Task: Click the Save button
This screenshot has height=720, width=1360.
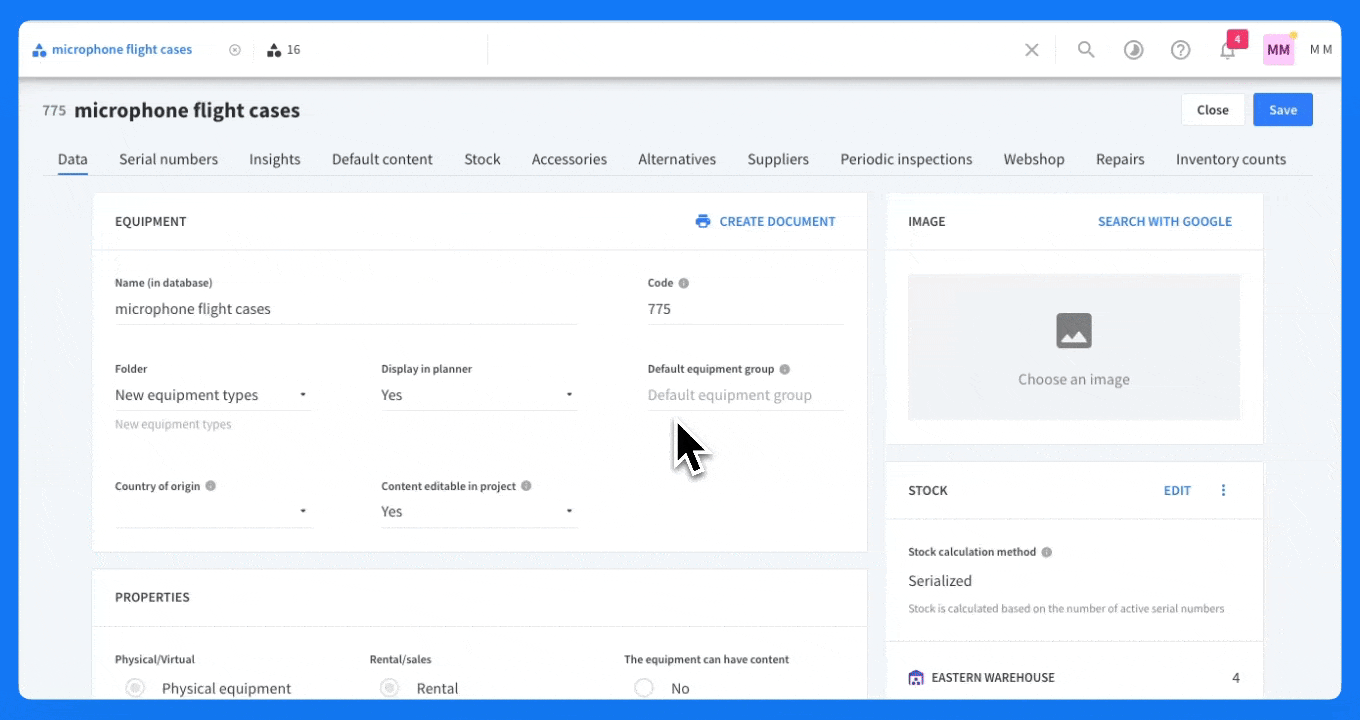Action: coord(1282,109)
